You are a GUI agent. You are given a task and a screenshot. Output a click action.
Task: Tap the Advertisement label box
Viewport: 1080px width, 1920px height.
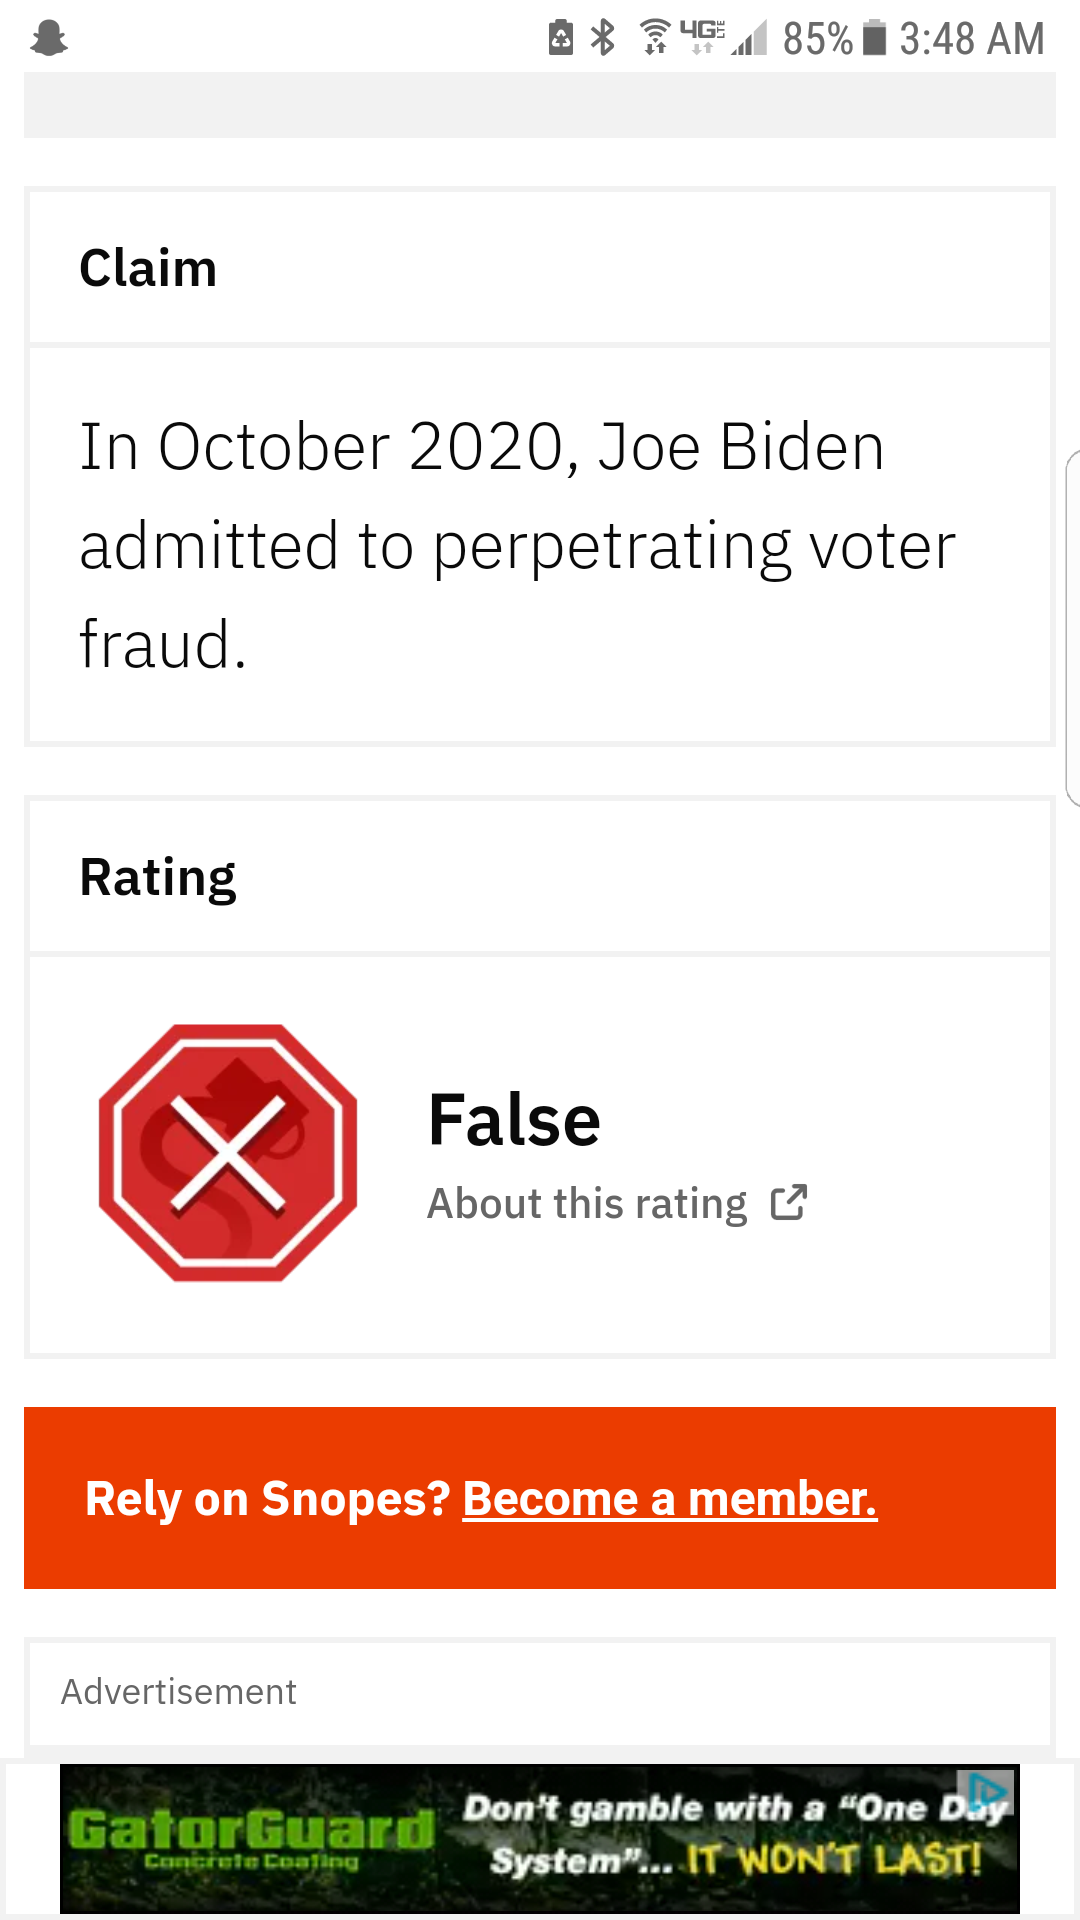[x=540, y=1692]
